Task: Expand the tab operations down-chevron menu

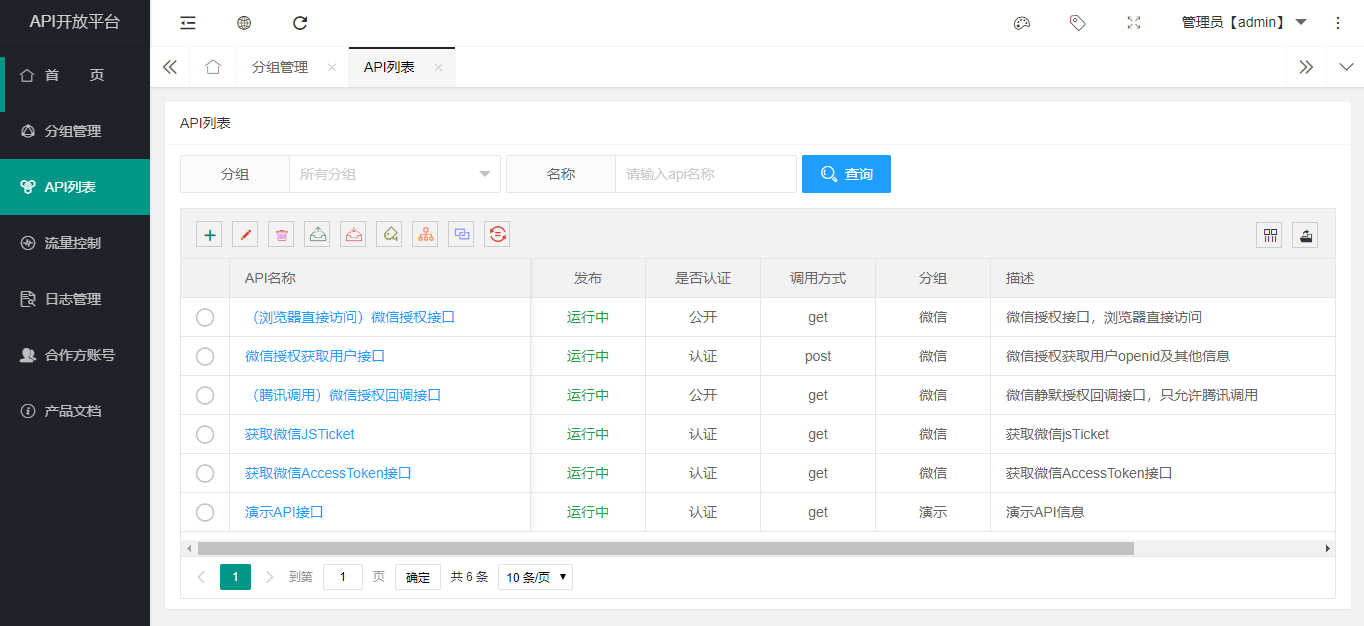Action: (x=1345, y=67)
